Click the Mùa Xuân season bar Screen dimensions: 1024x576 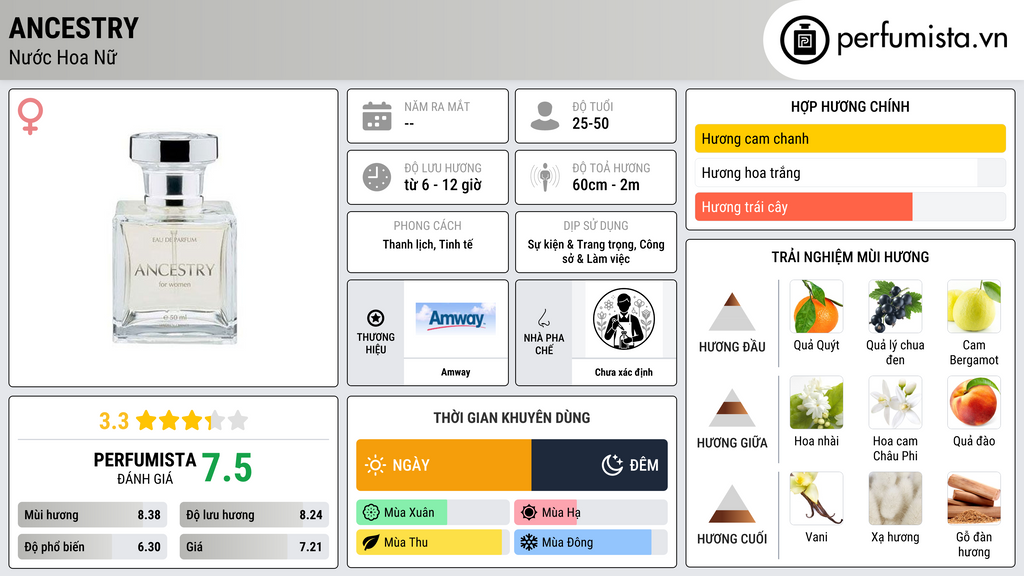click(432, 513)
